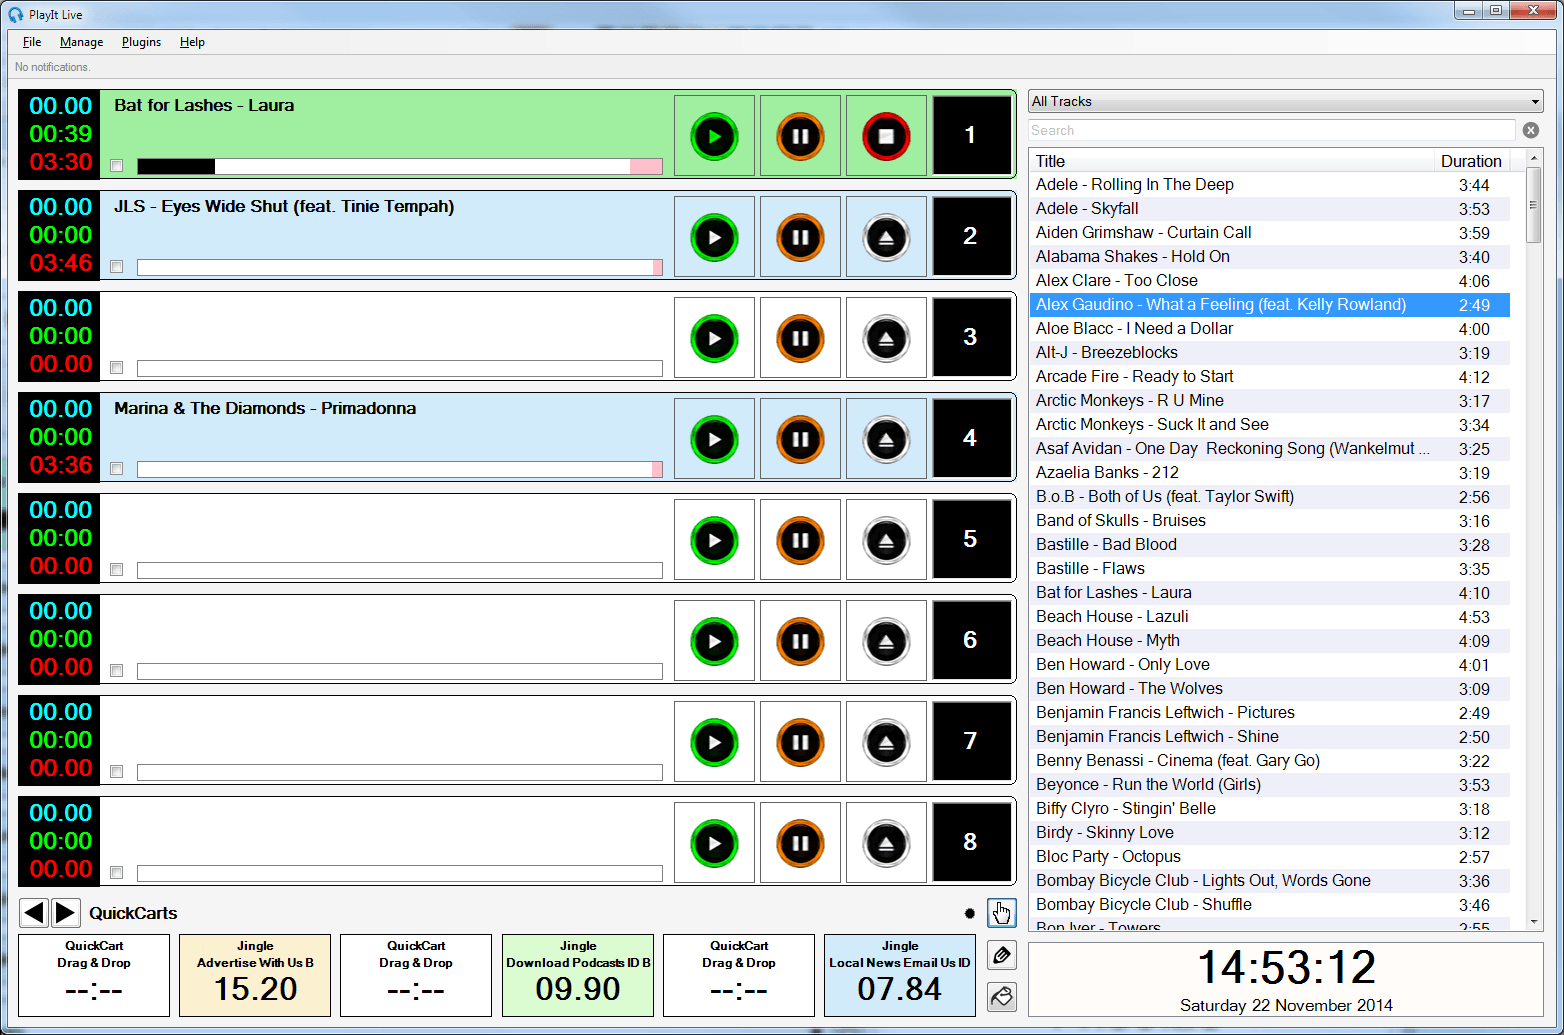1564x1035 pixels.
Task: Open the Help menu
Action: coord(192,42)
